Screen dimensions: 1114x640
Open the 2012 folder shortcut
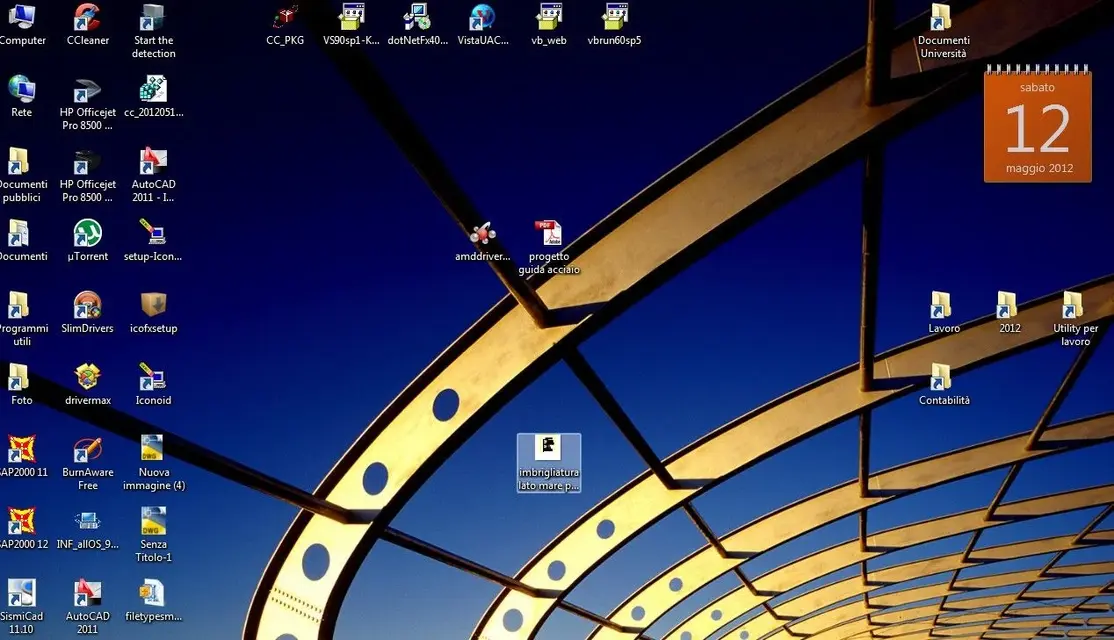pyautogui.click(x=1009, y=313)
